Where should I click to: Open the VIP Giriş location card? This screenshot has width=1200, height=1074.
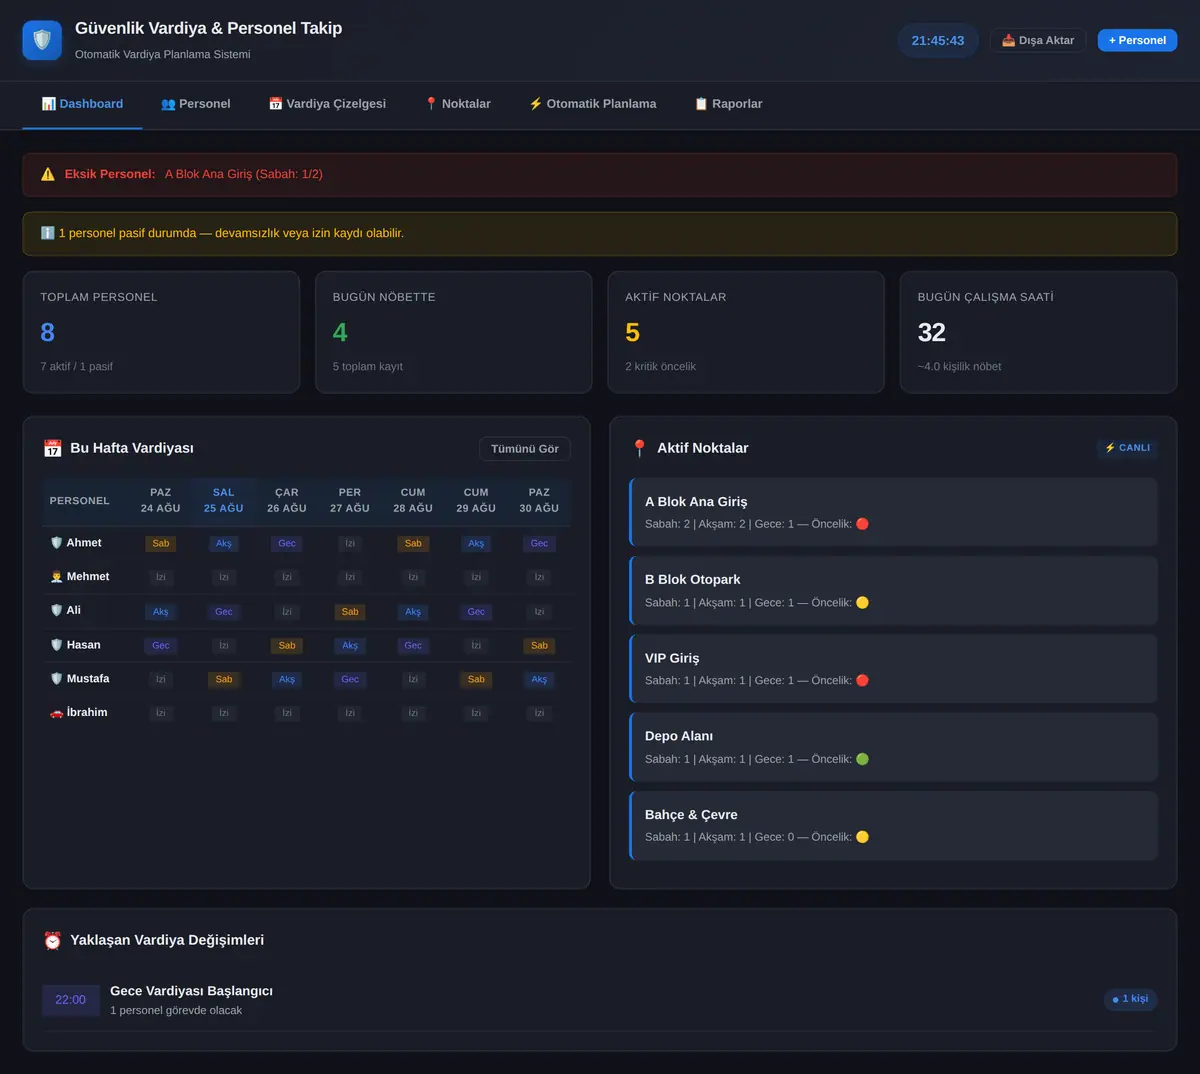[893, 669]
